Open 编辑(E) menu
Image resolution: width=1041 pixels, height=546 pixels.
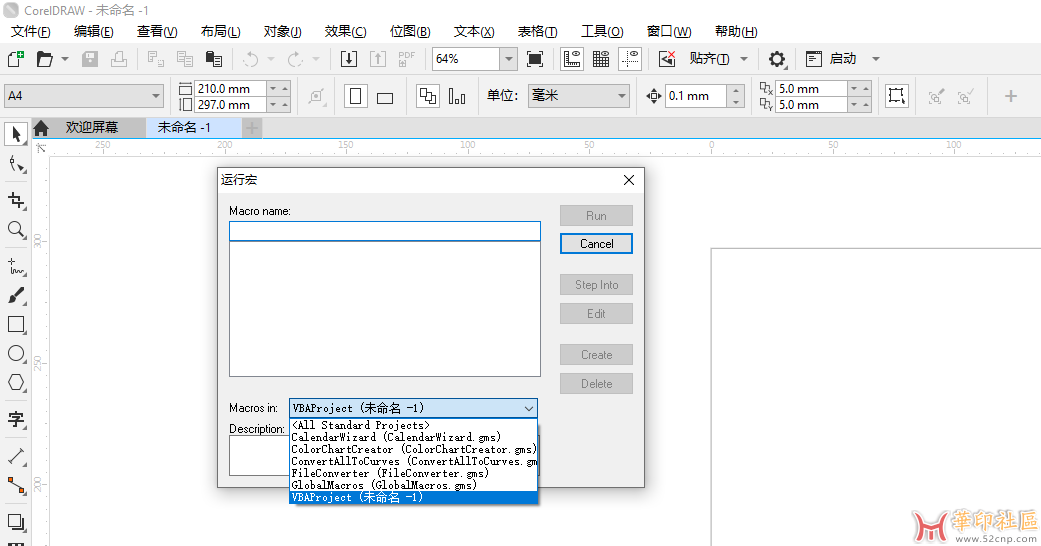tap(94, 31)
